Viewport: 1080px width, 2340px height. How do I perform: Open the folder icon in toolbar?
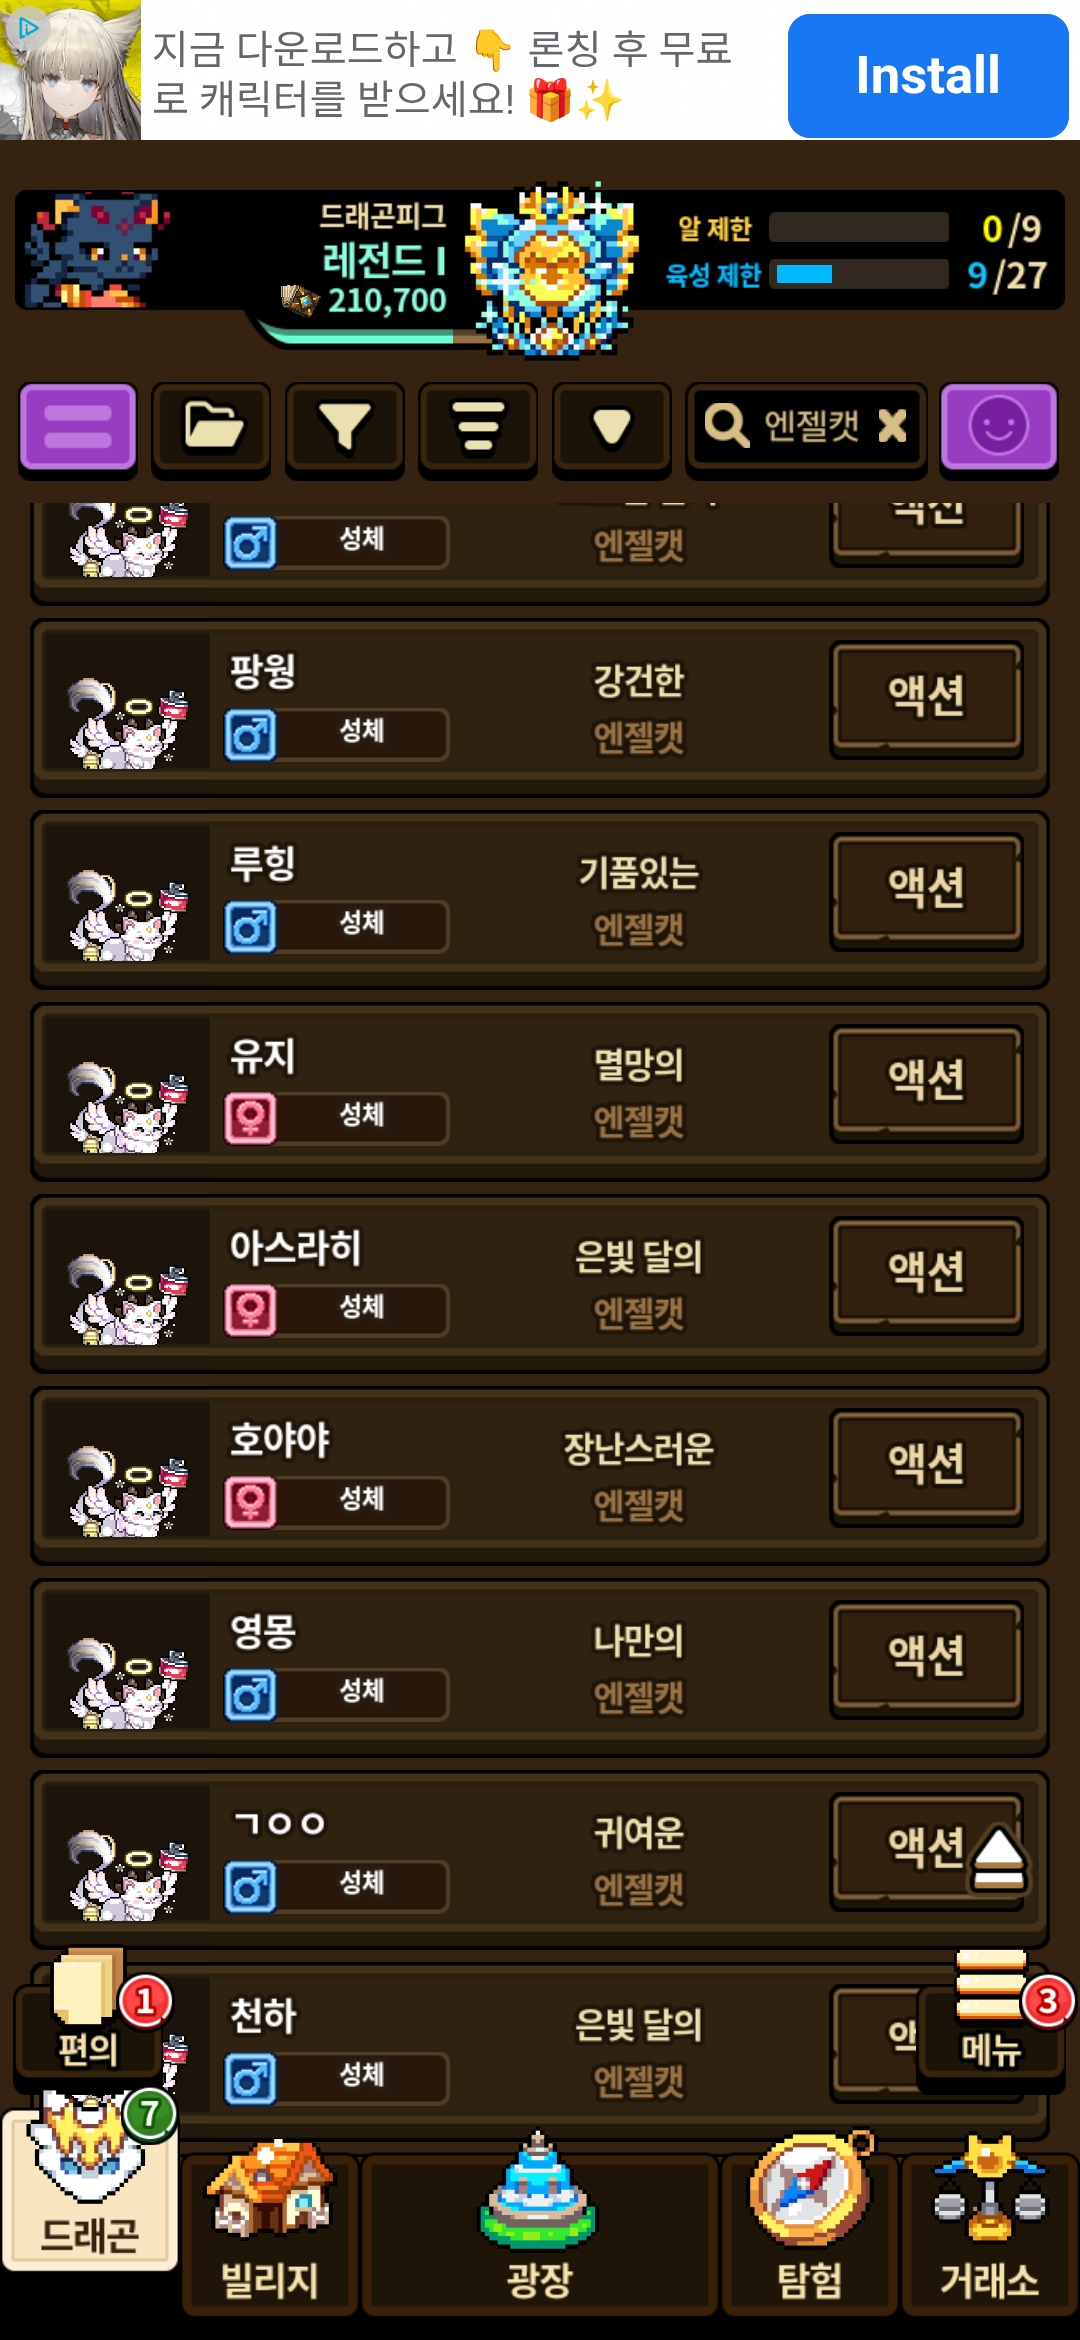coord(211,428)
